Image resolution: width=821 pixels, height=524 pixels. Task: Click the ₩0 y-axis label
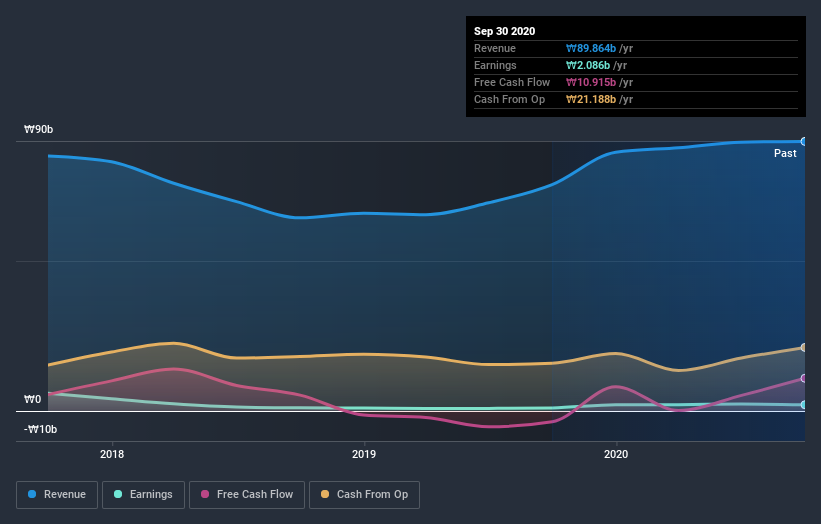(x=32, y=399)
